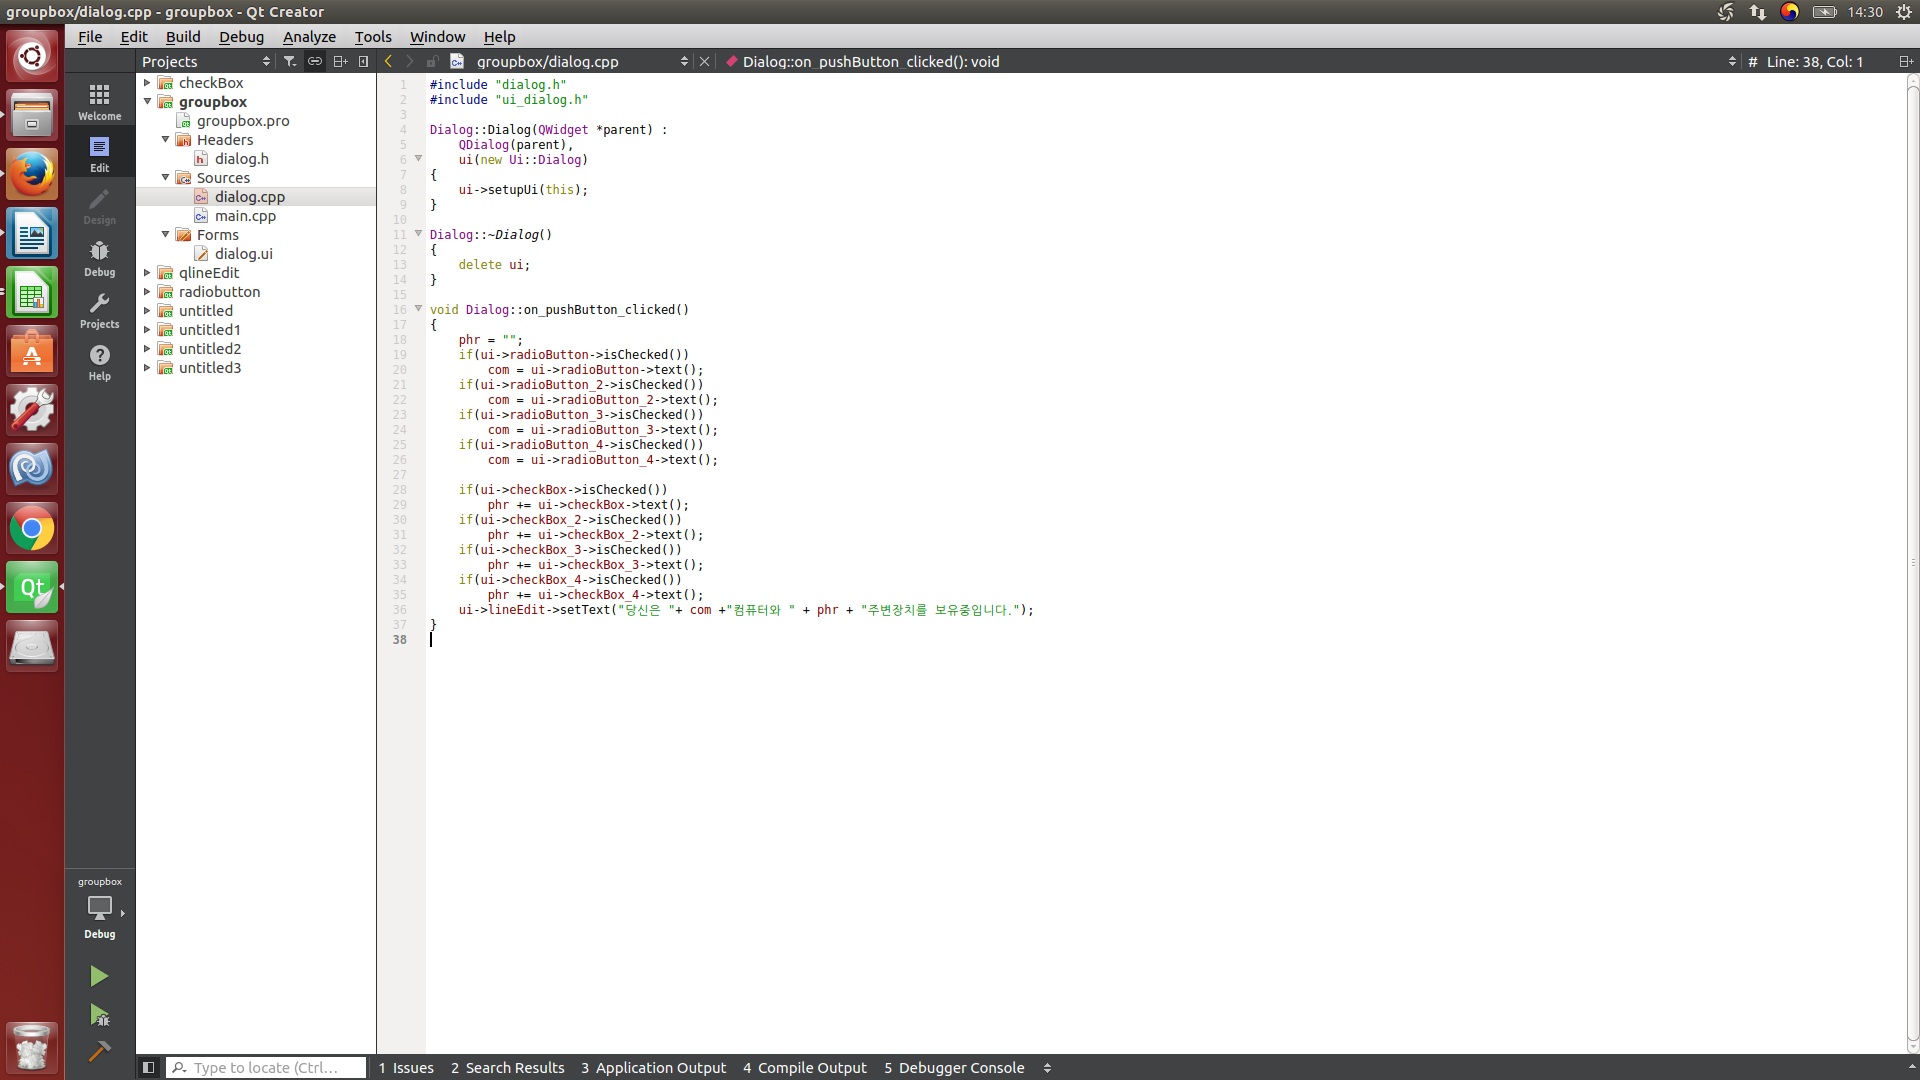Image resolution: width=1920 pixels, height=1080 pixels.
Task: Switch to Welcome mode
Action: (99, 102)
